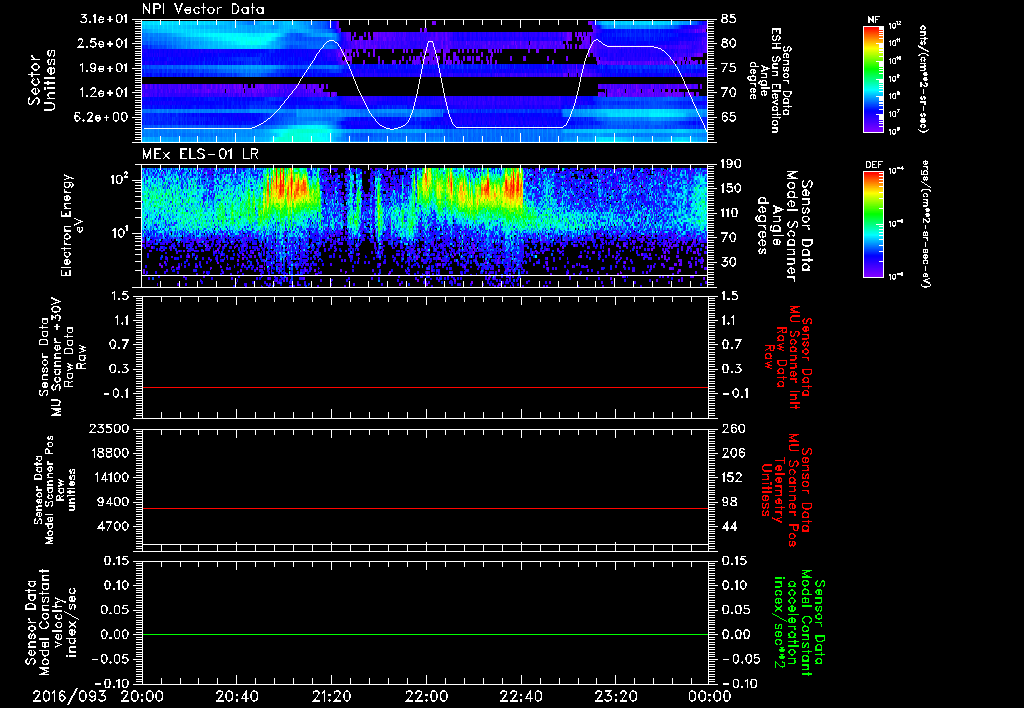Viewport: 1024px width, 708px height.
Task: Click the "85" sun elevation tick value
Action: [x=729, y=19]
